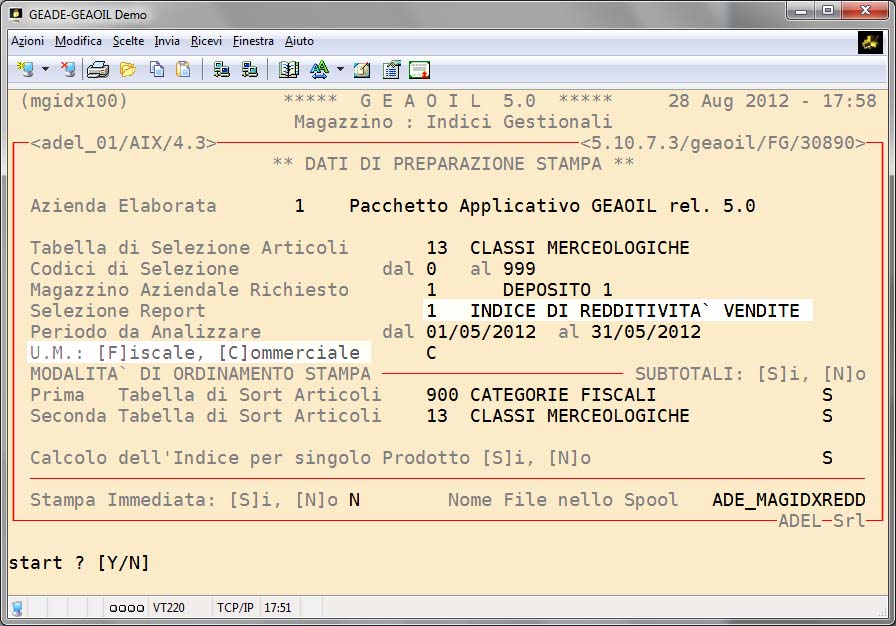This screenshot has width=896, height=626.
Task: Click the font size icon
Action: click(319, 70)
